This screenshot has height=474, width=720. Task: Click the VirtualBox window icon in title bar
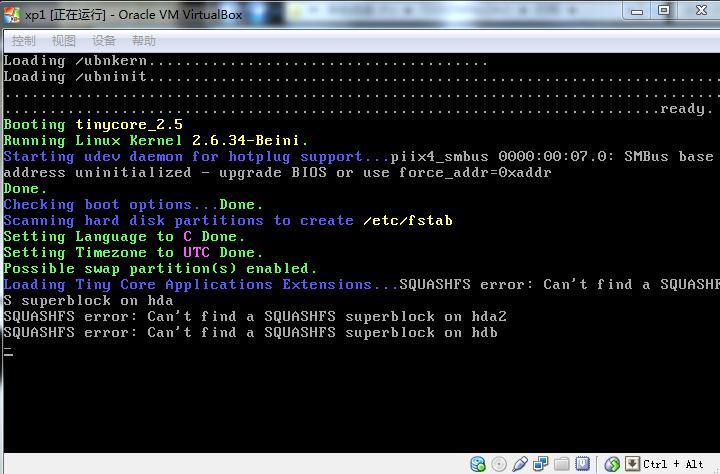(12, 14)
